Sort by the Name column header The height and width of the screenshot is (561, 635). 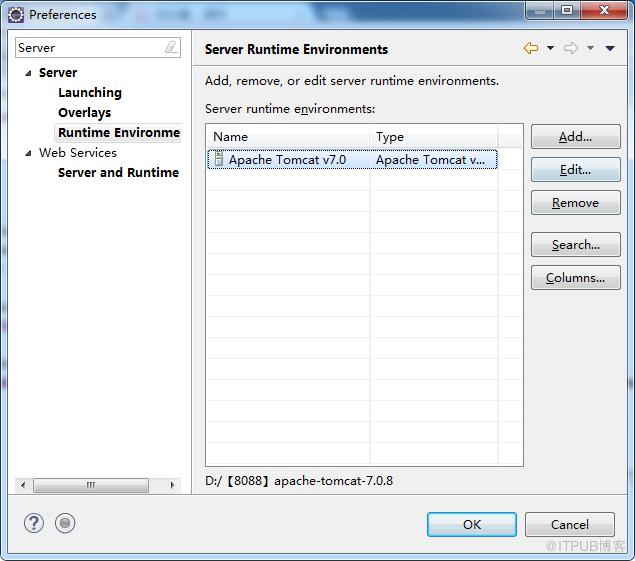288,137
